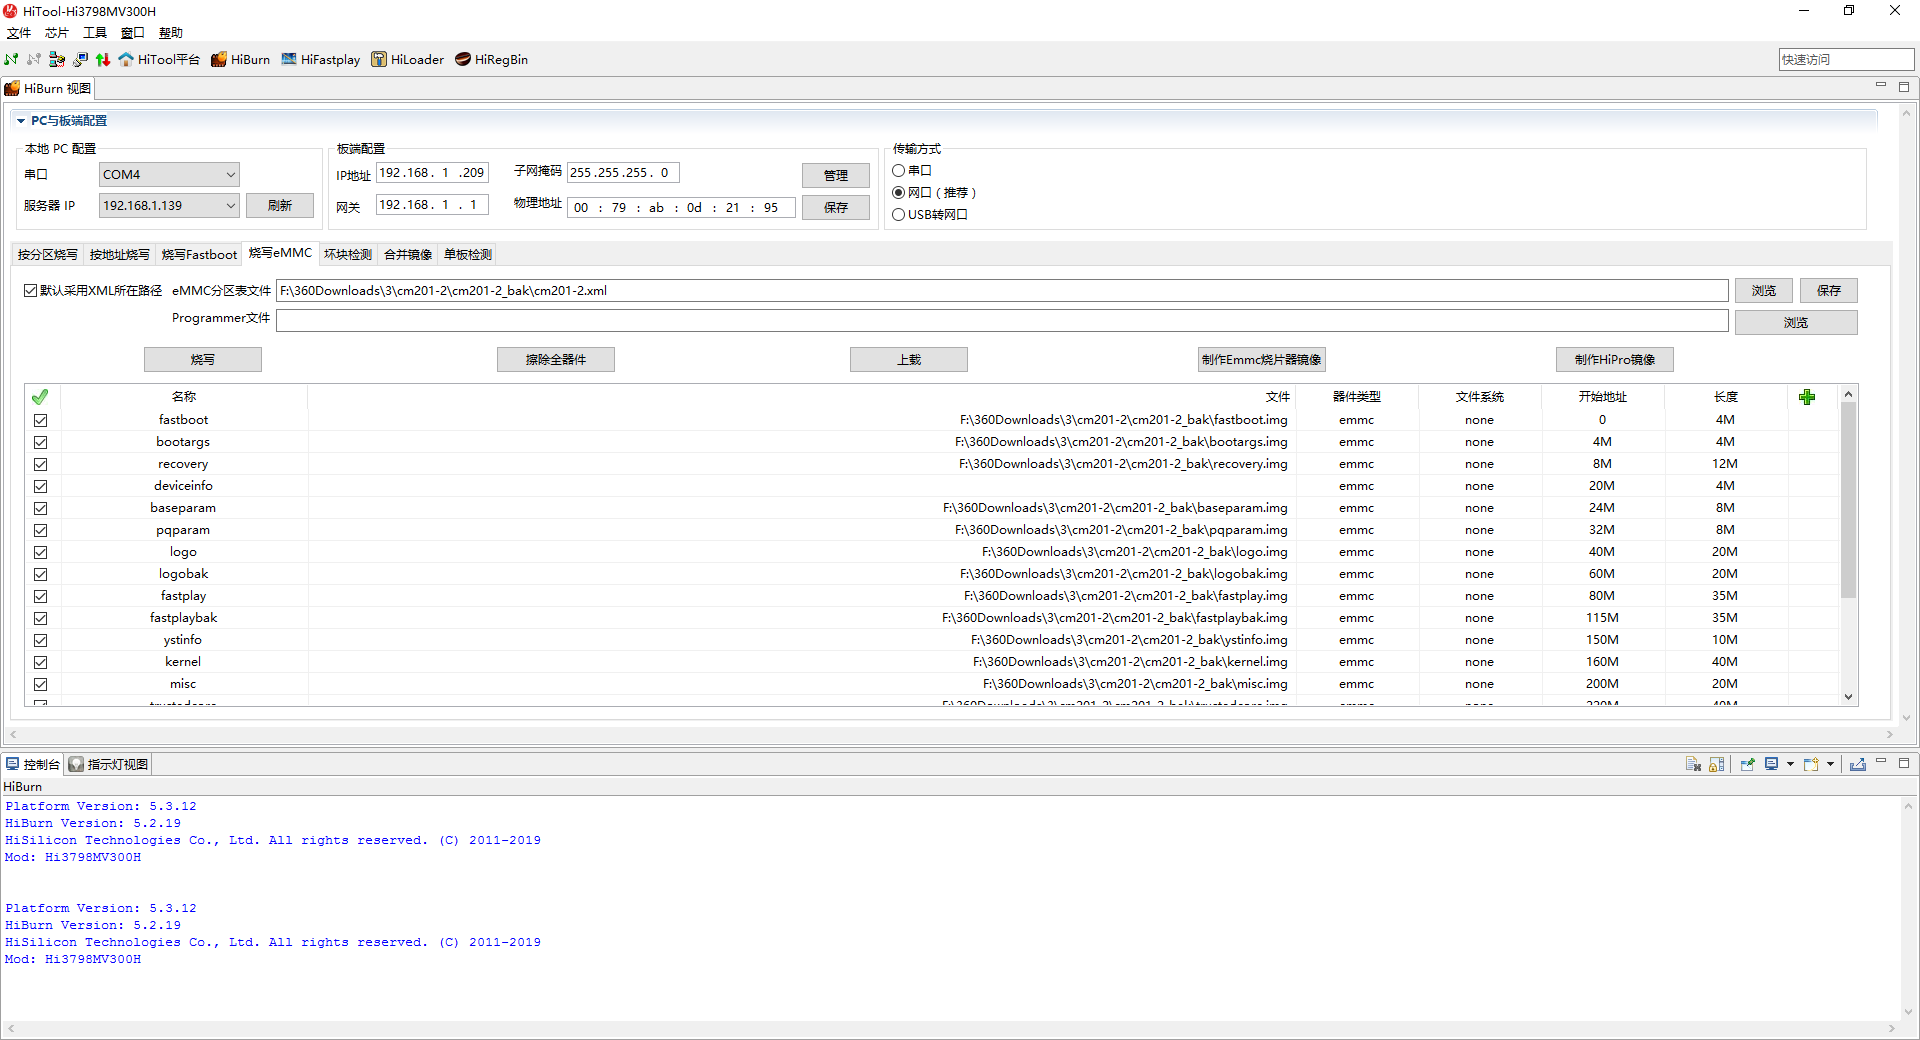
Task: Maximize the HiBurn view panel
Action: tap(1904, 86)
